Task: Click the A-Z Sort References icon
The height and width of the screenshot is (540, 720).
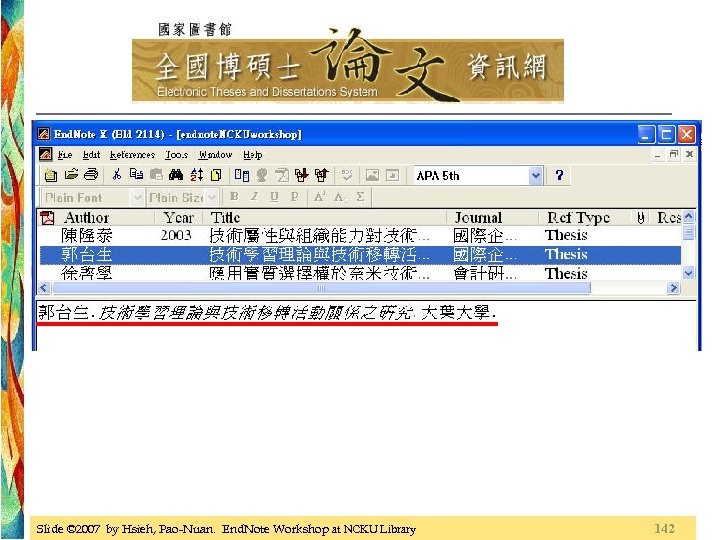Action: click(197, 175)
